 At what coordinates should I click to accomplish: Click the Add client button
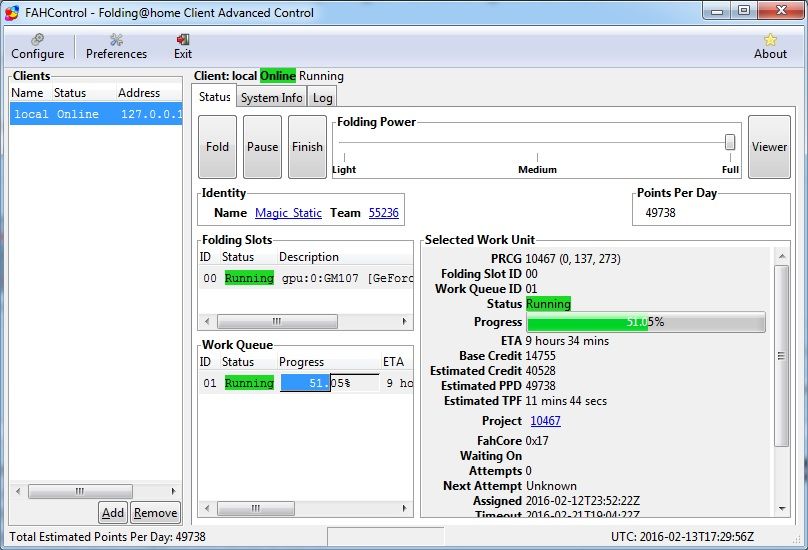[113, 513]
